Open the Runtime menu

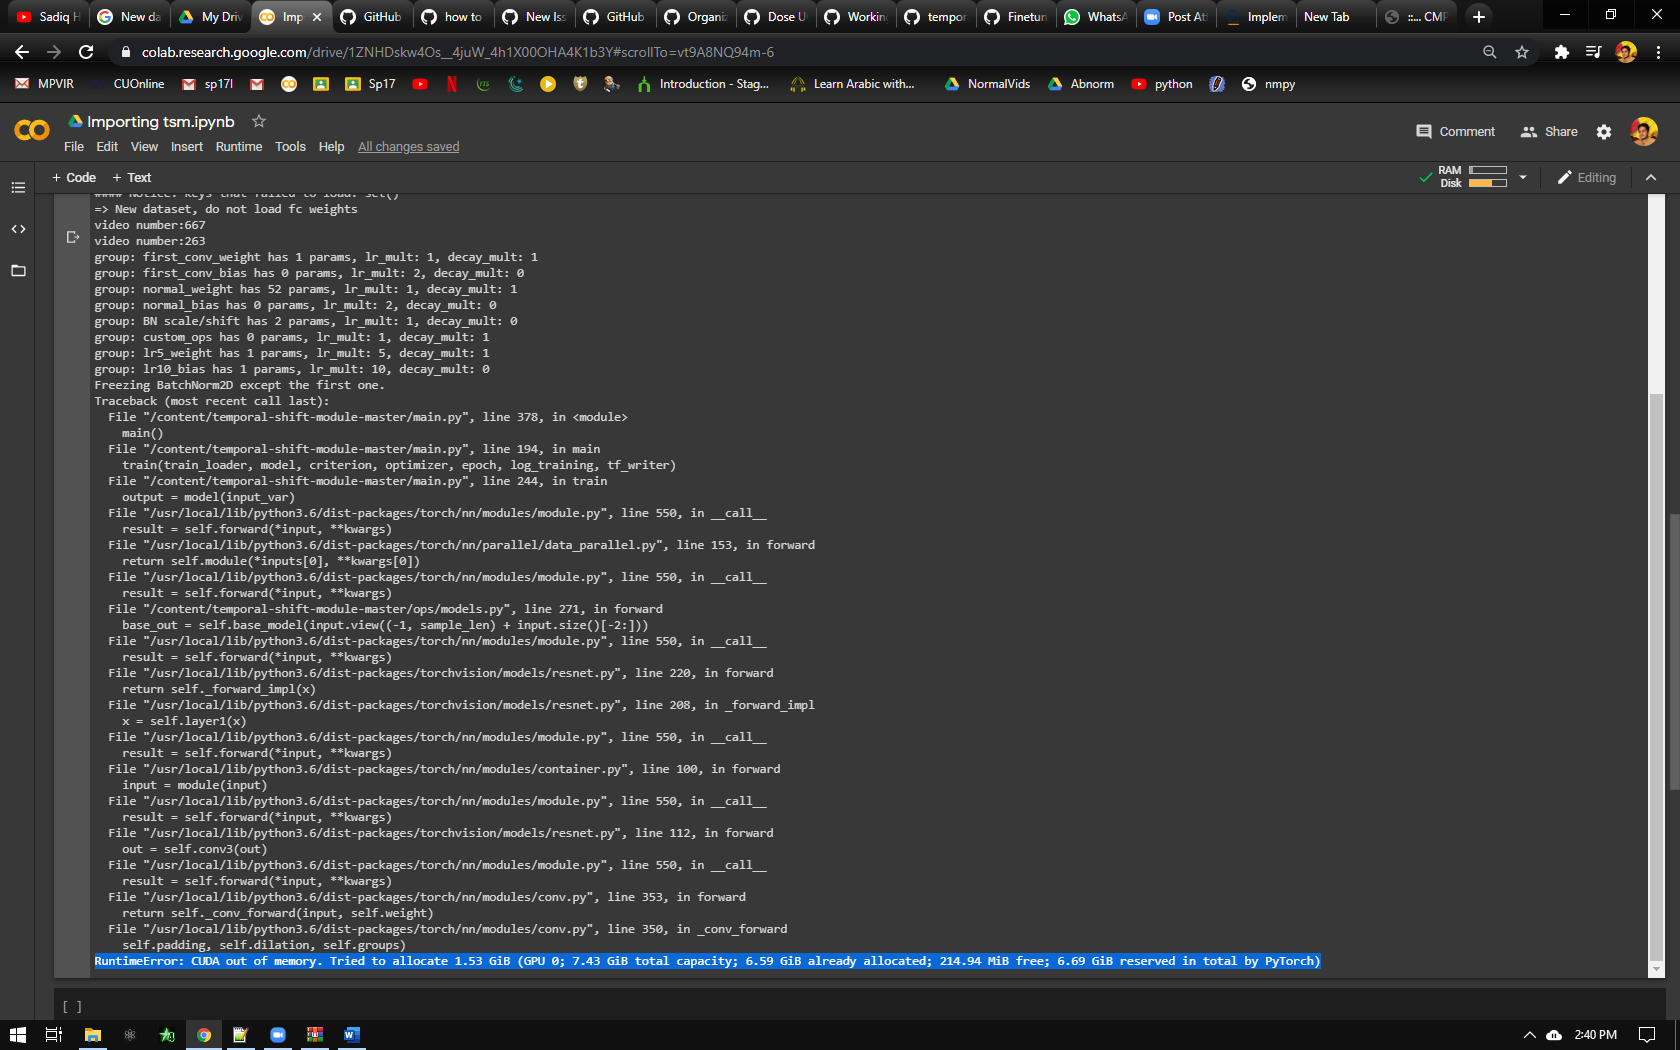click(x=239, y=146)
